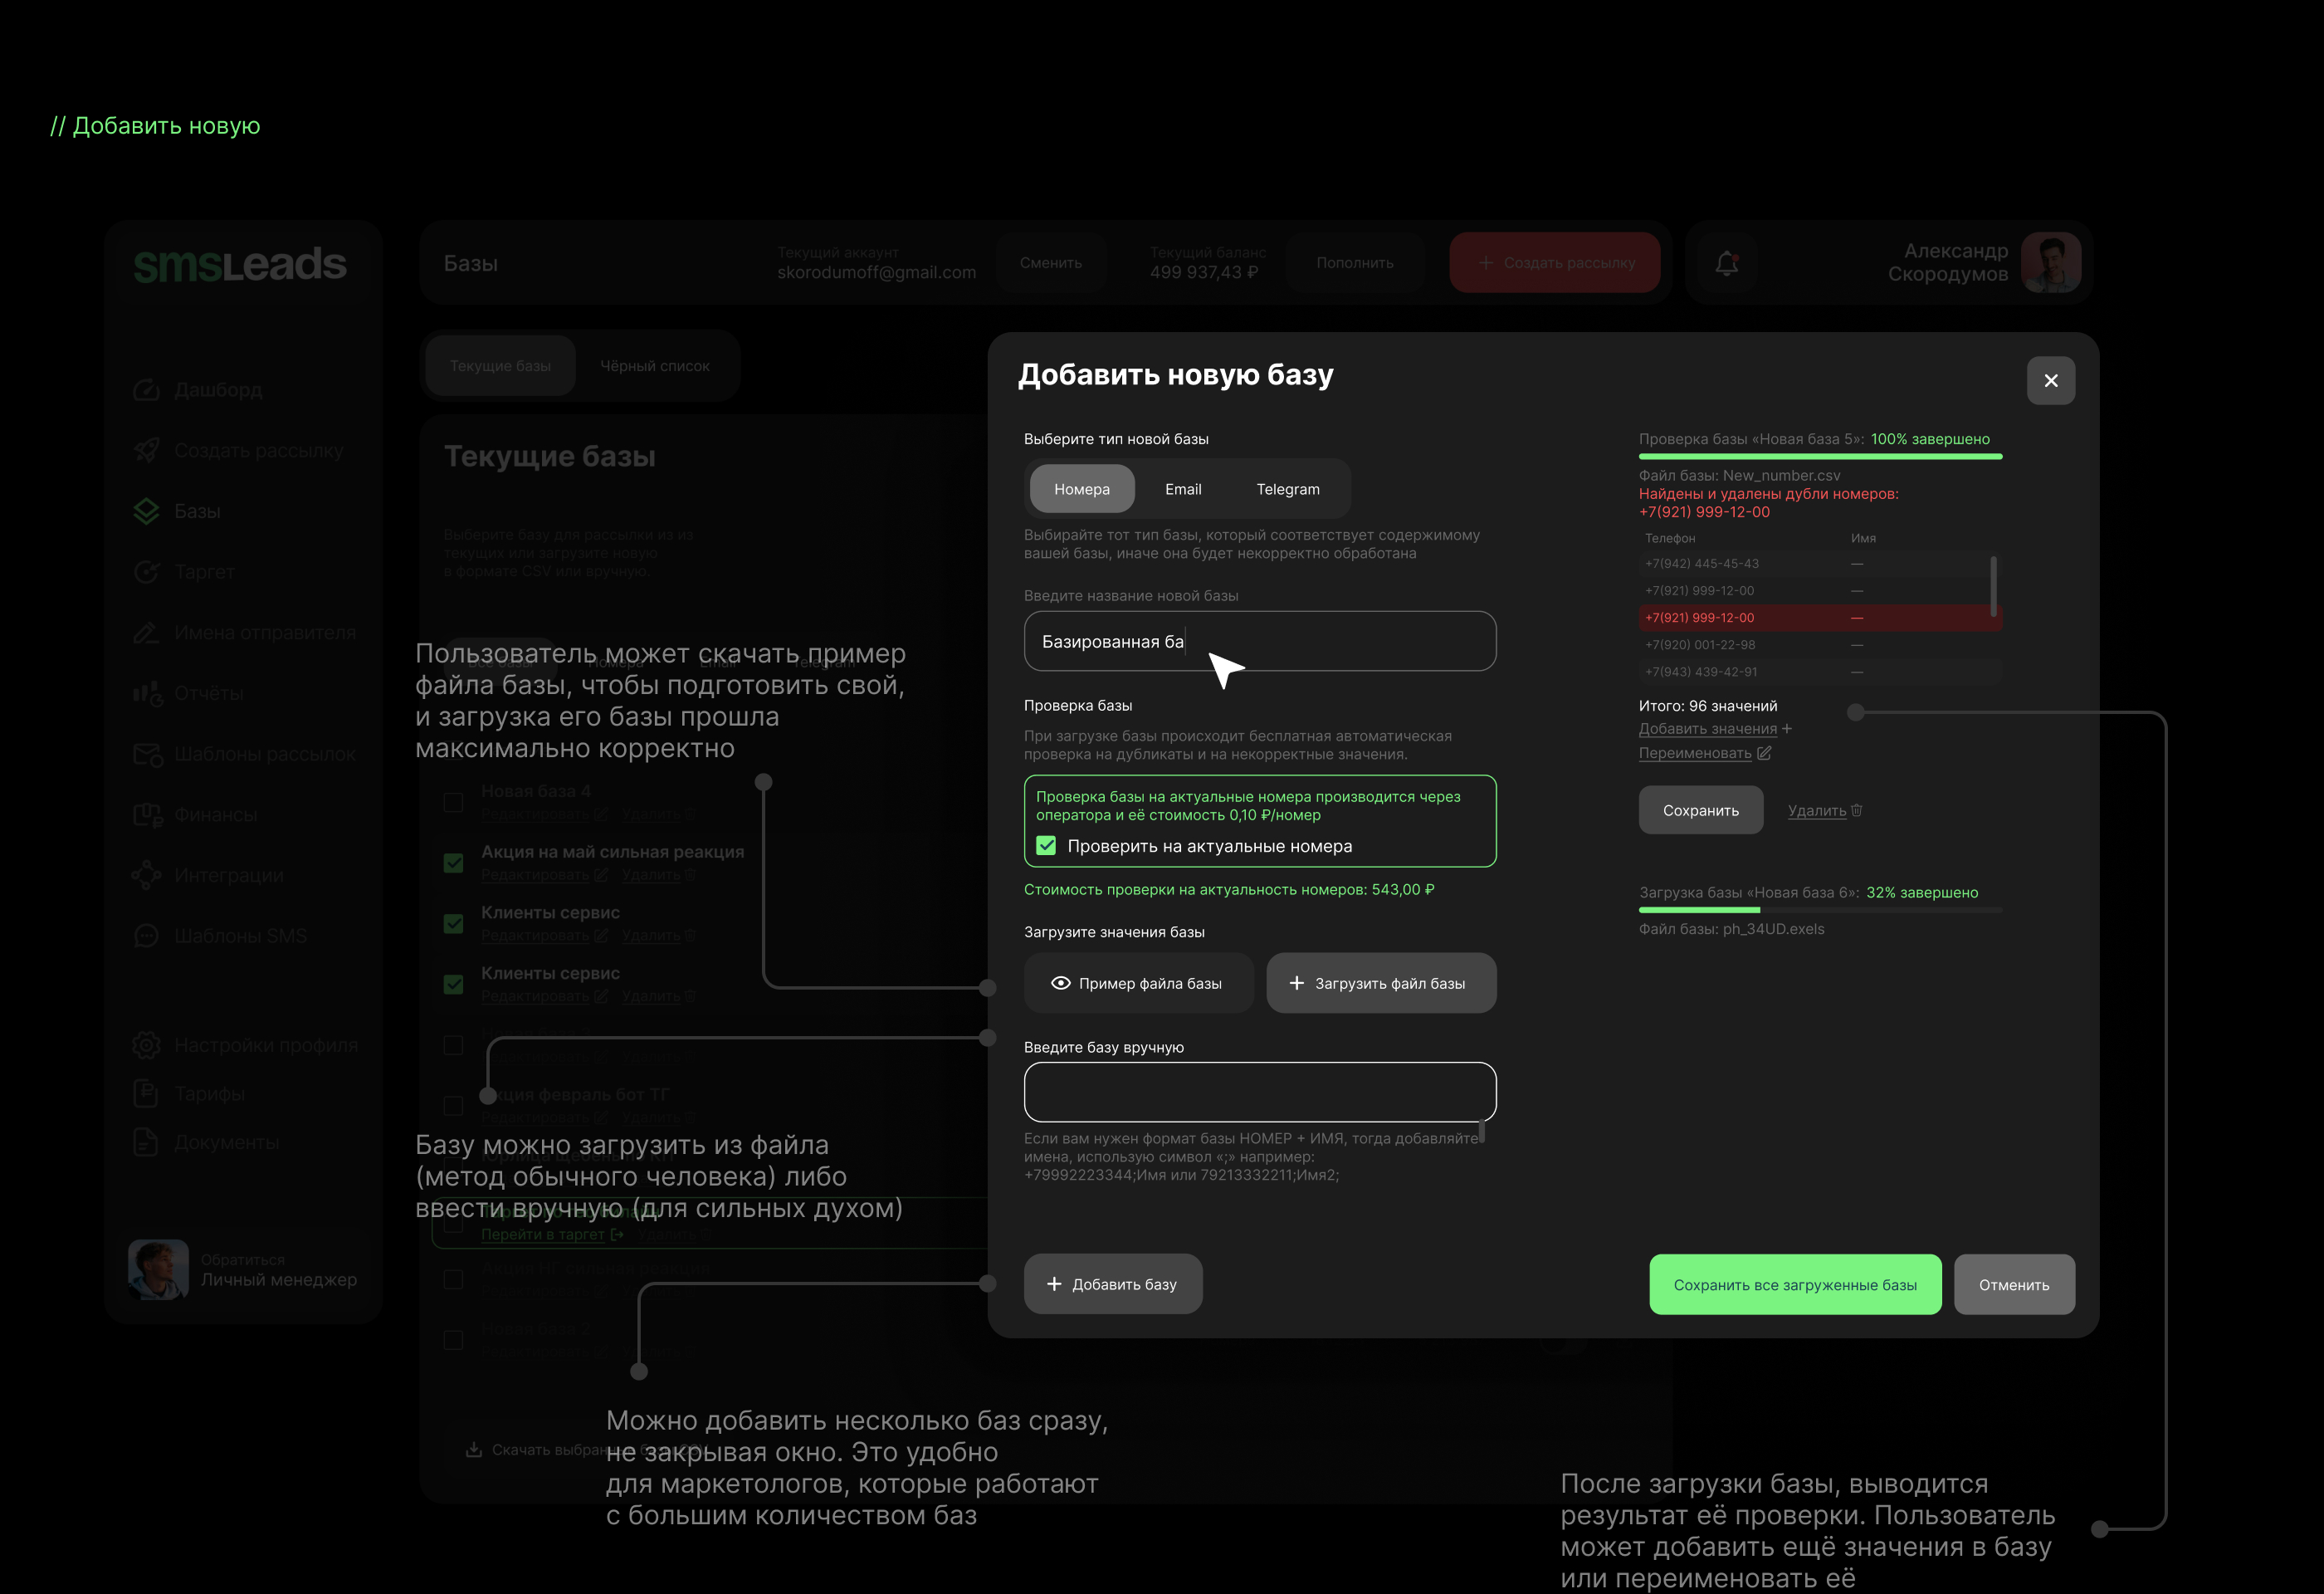This screenshot has height=1594, width=2324.
Task: Click the plus icon beside Добавить значения
Action: (1787, 729)
